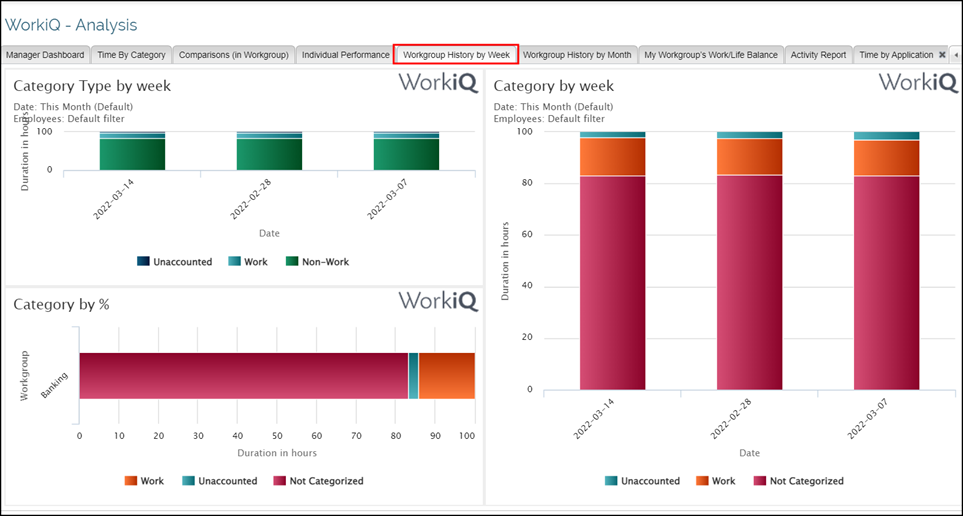Click the 2022-03-14 Not Categorized bar segment
Image resolution: width=963 pixels, height=516 pixels.
point(612,282)
